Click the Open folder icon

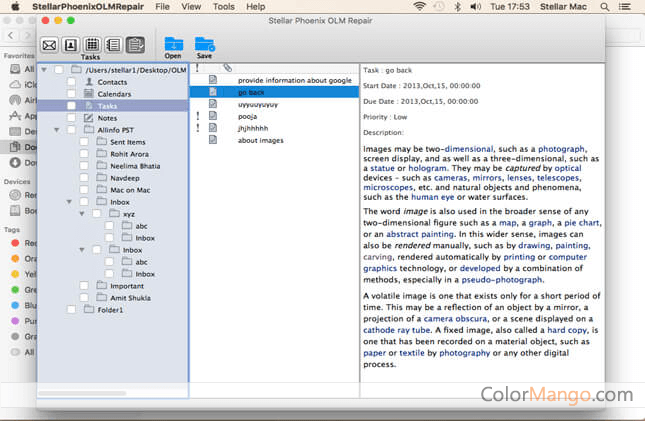[x=173, y=44]
